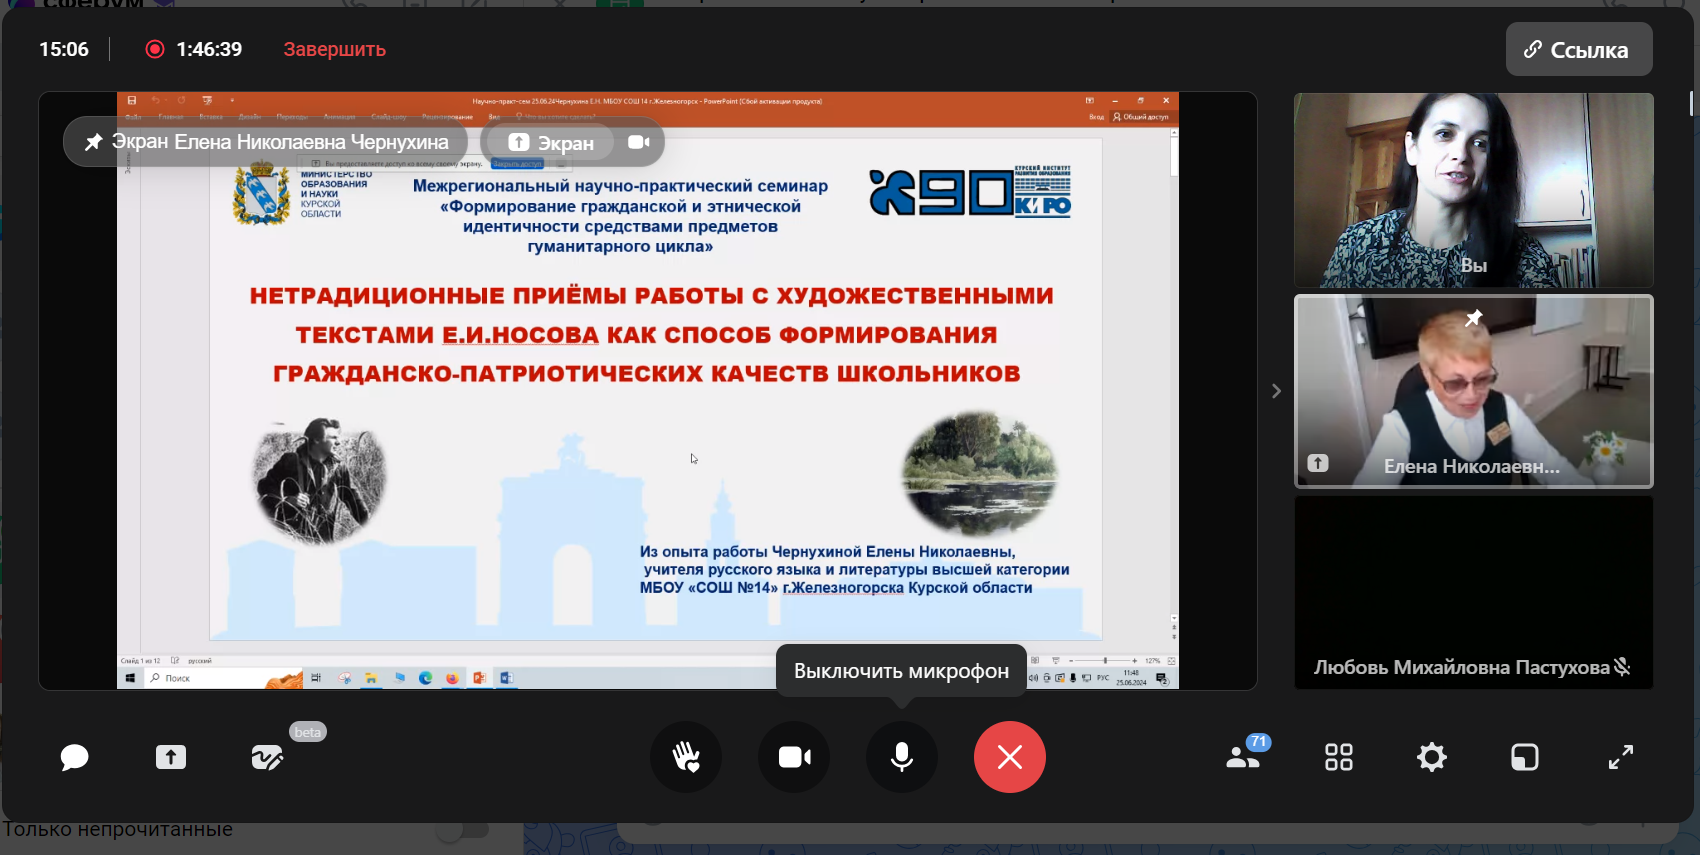Viewport: 1700px width, 855px height.
Task: Click save icon in shared PowerPoint title bar
Action: click(132, 100)
